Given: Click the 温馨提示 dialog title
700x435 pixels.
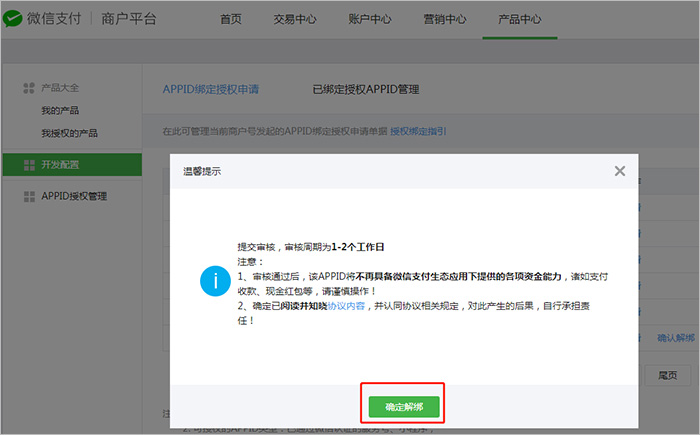Looking at the screenshot, I should 202,171.
